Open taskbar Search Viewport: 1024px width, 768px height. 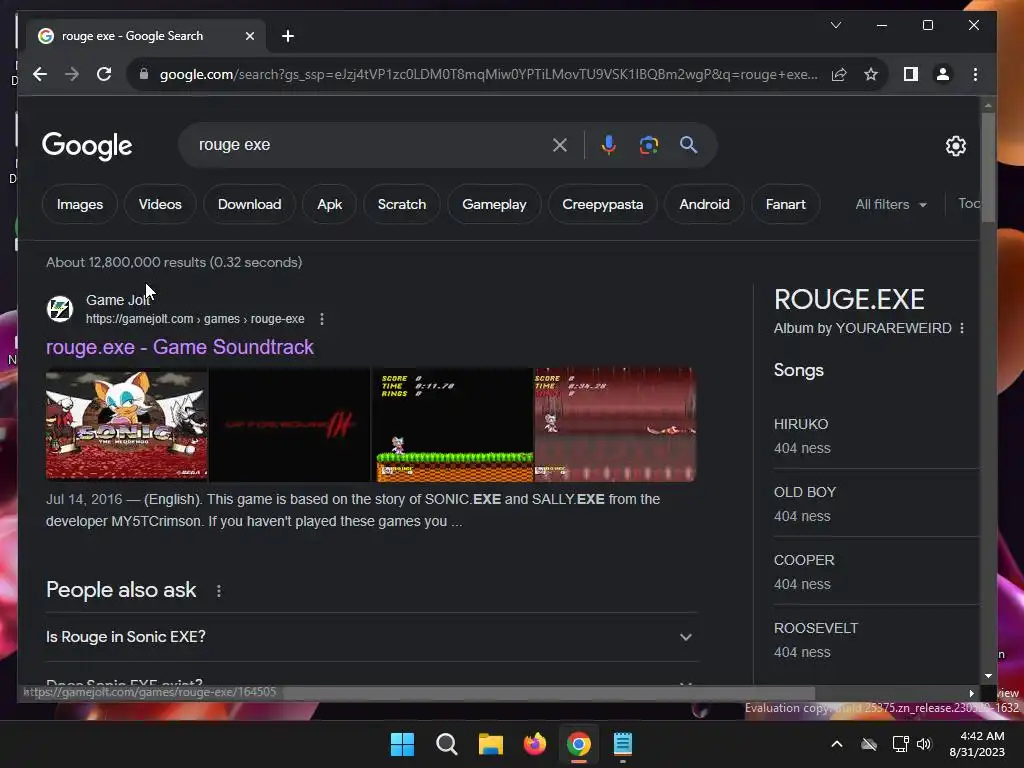pyautogui.click(x=447, y=744)
